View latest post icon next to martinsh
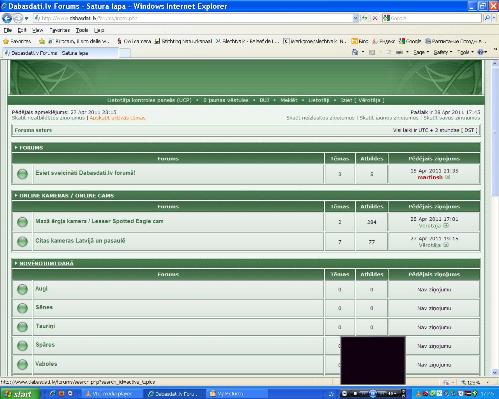This screenshot has height=399, width=499. 448,177
